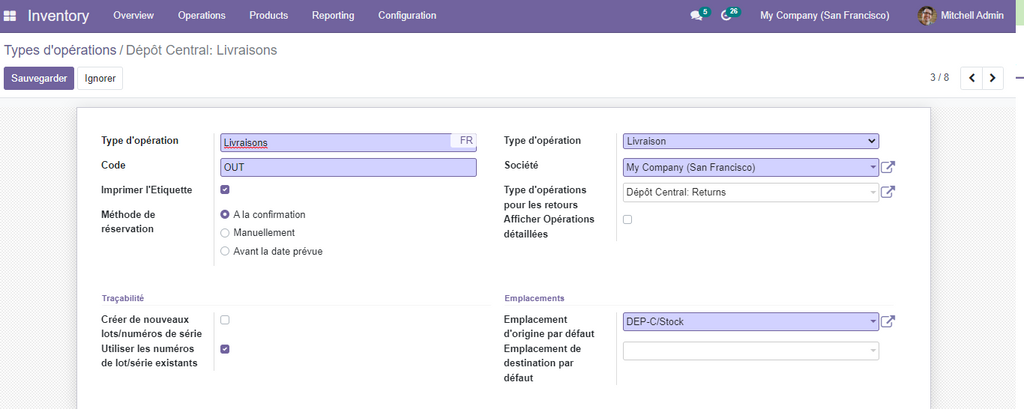This screenshot has width=1024, height=409.
Task: Click the Code input field
Action: click(348, 167)
